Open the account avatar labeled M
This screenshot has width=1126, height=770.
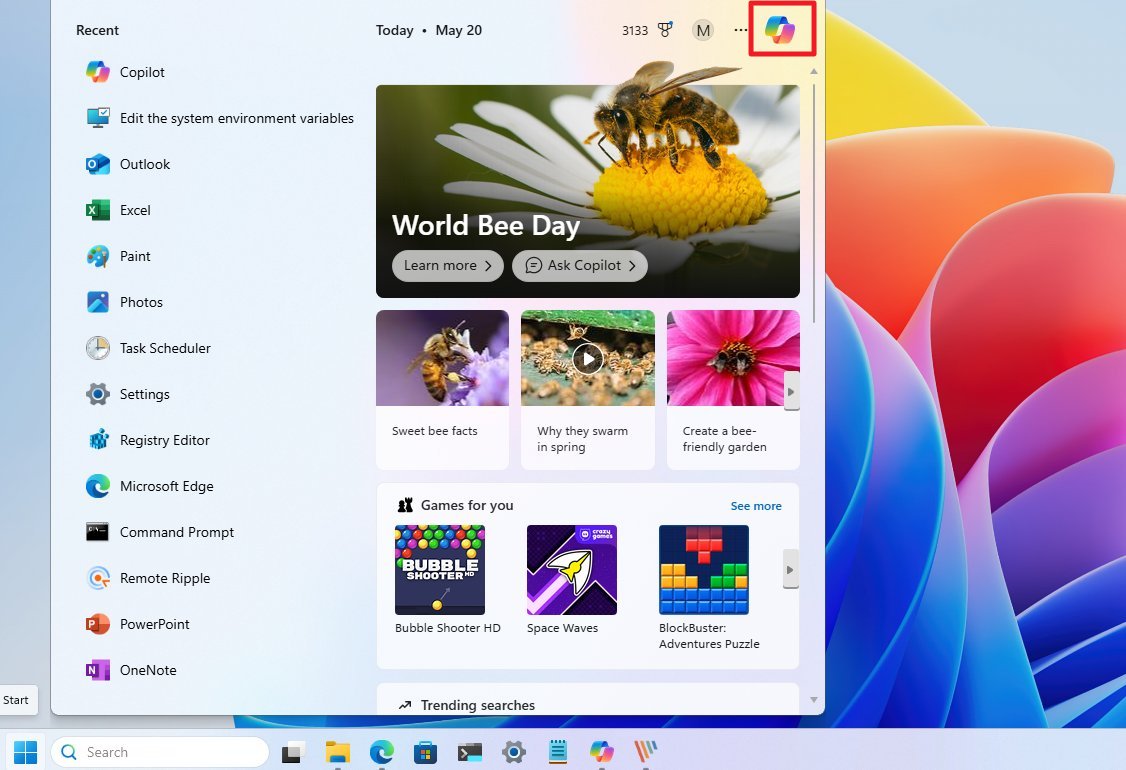click(x=702, y=30)
